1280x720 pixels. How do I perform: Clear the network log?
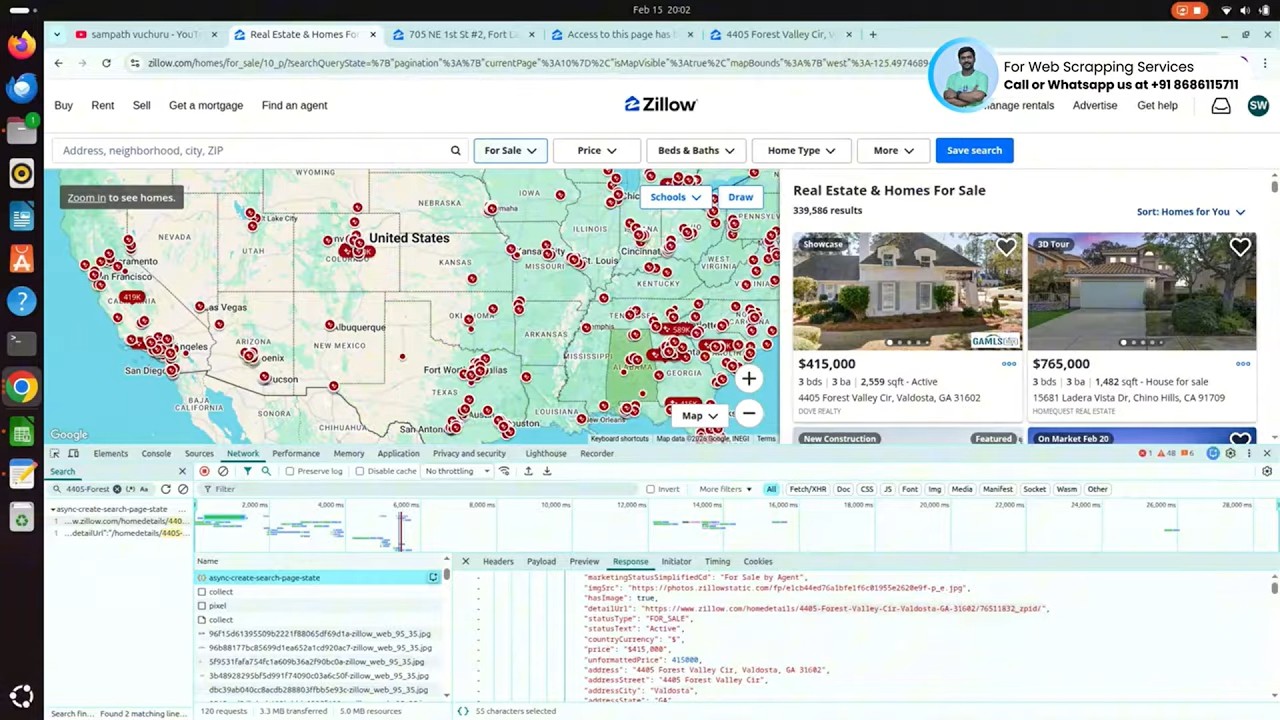pos(223,471)
